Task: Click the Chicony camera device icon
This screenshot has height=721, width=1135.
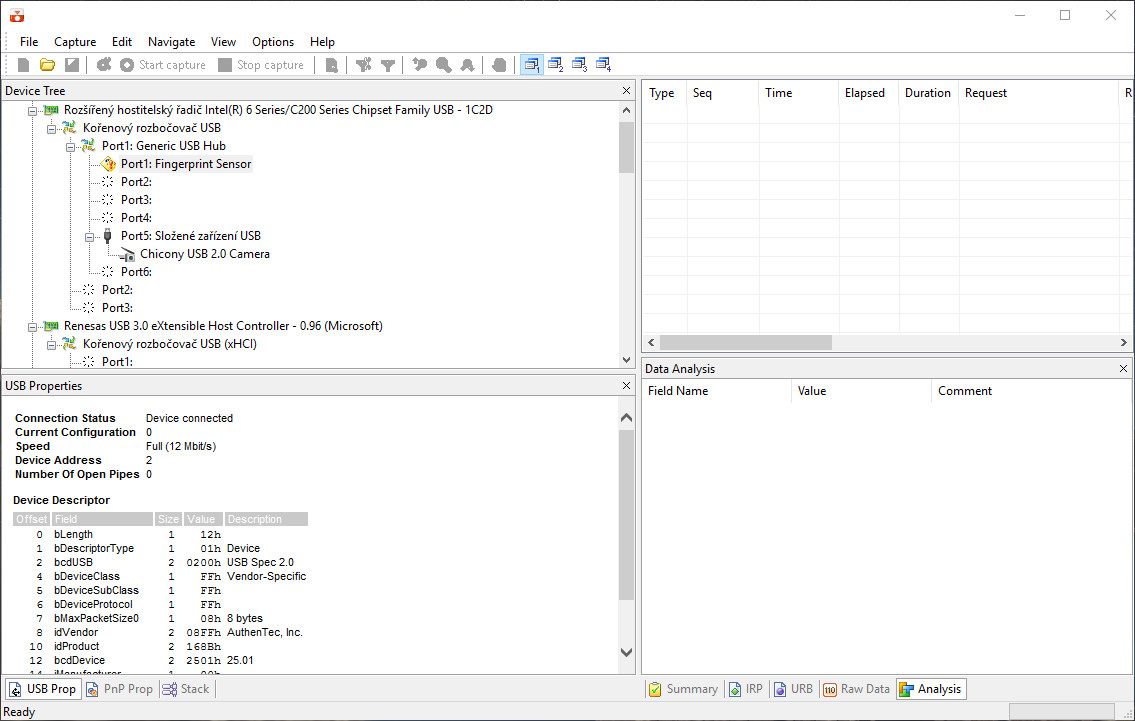Action: point(127,255)
